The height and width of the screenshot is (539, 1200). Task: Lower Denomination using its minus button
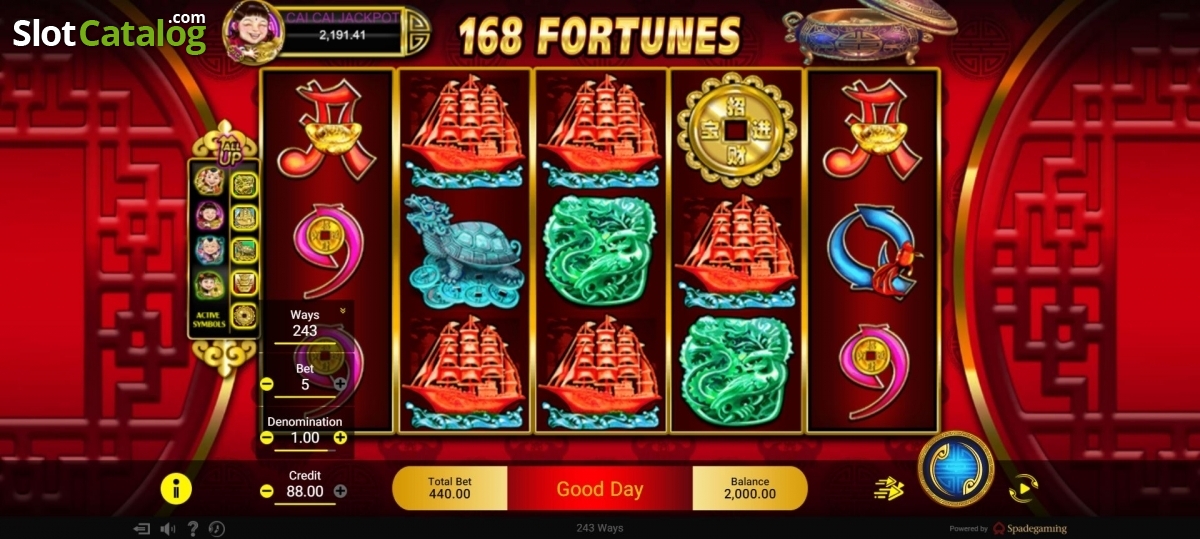click(267, 437)
